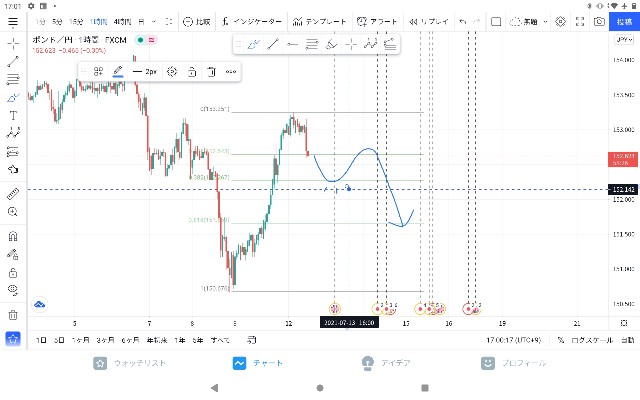Select the Text annotation tool

[13, 116]
